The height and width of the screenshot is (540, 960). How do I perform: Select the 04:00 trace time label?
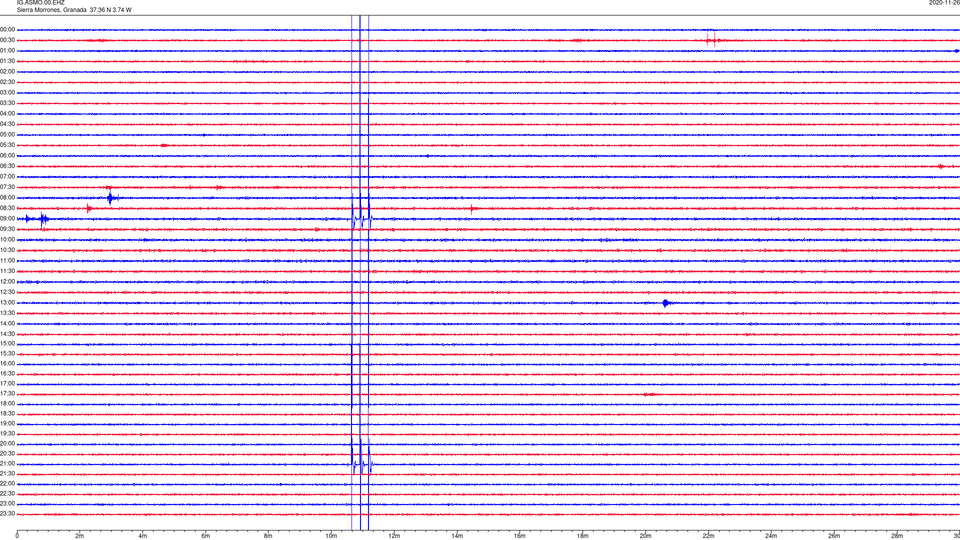pyautogui.click(x=7, y=113)
